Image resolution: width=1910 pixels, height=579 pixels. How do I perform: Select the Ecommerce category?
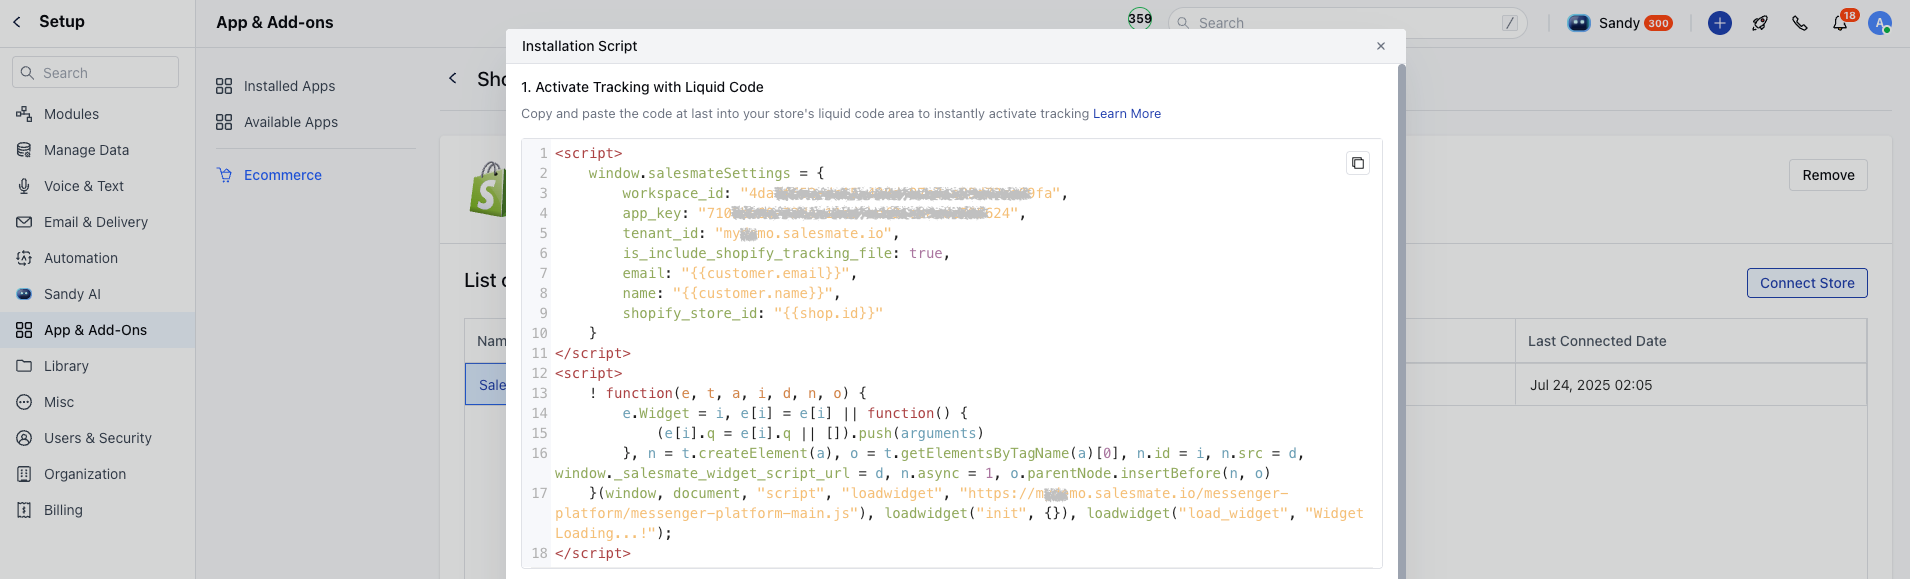283,175
